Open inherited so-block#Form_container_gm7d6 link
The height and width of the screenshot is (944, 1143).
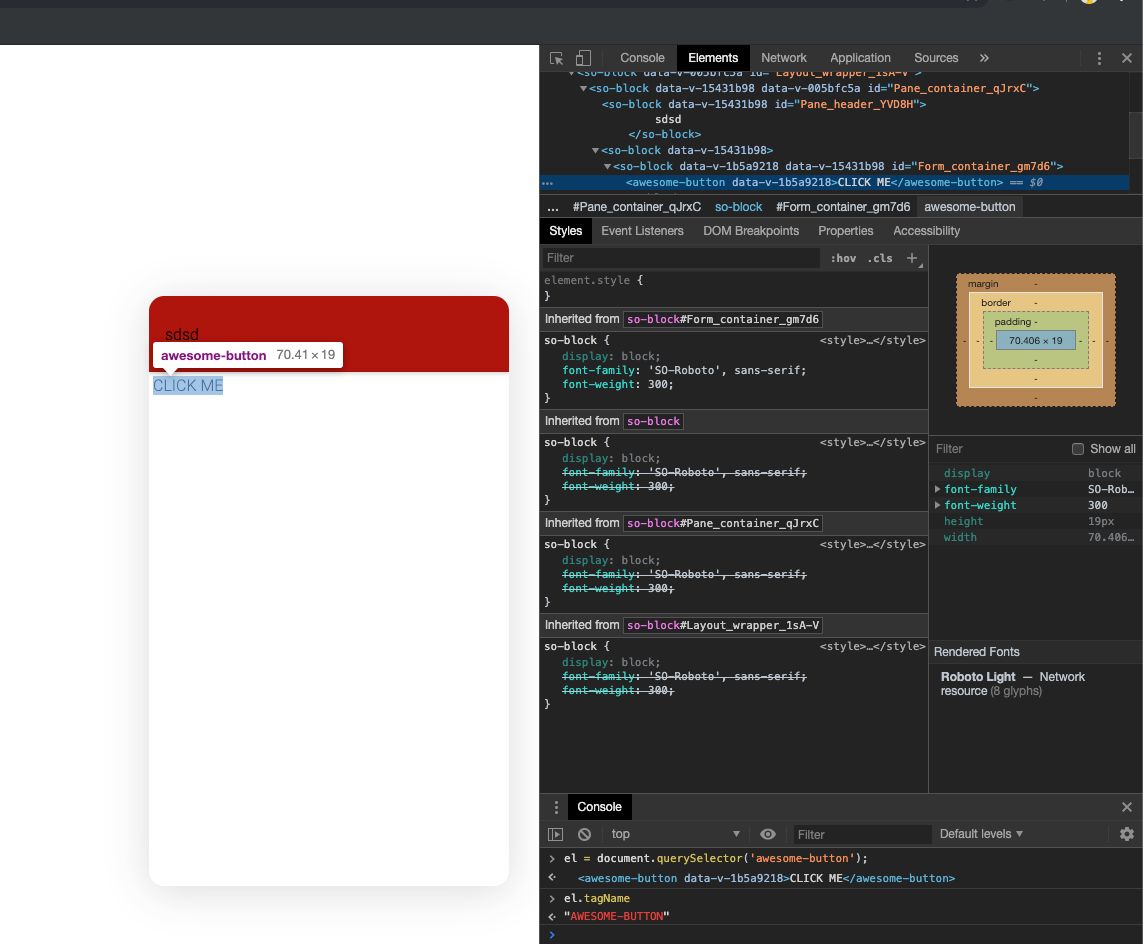pos(723,319)
